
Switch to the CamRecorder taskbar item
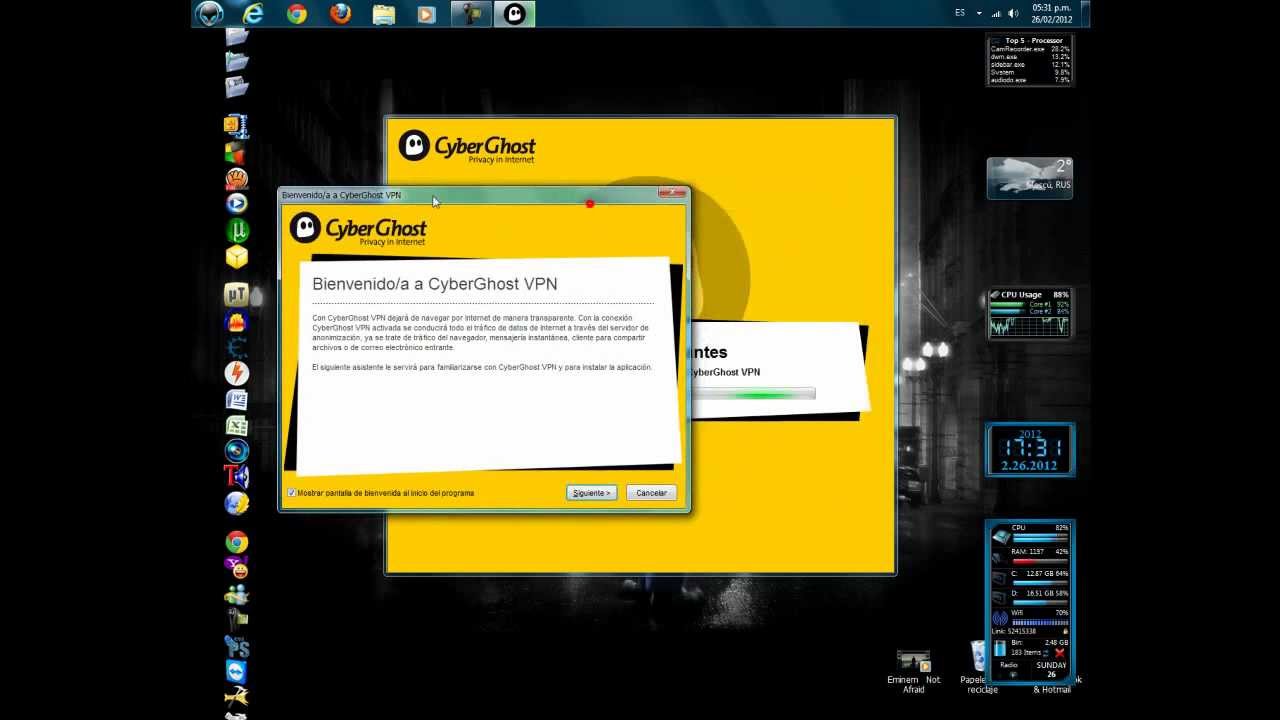click(471, 13)
